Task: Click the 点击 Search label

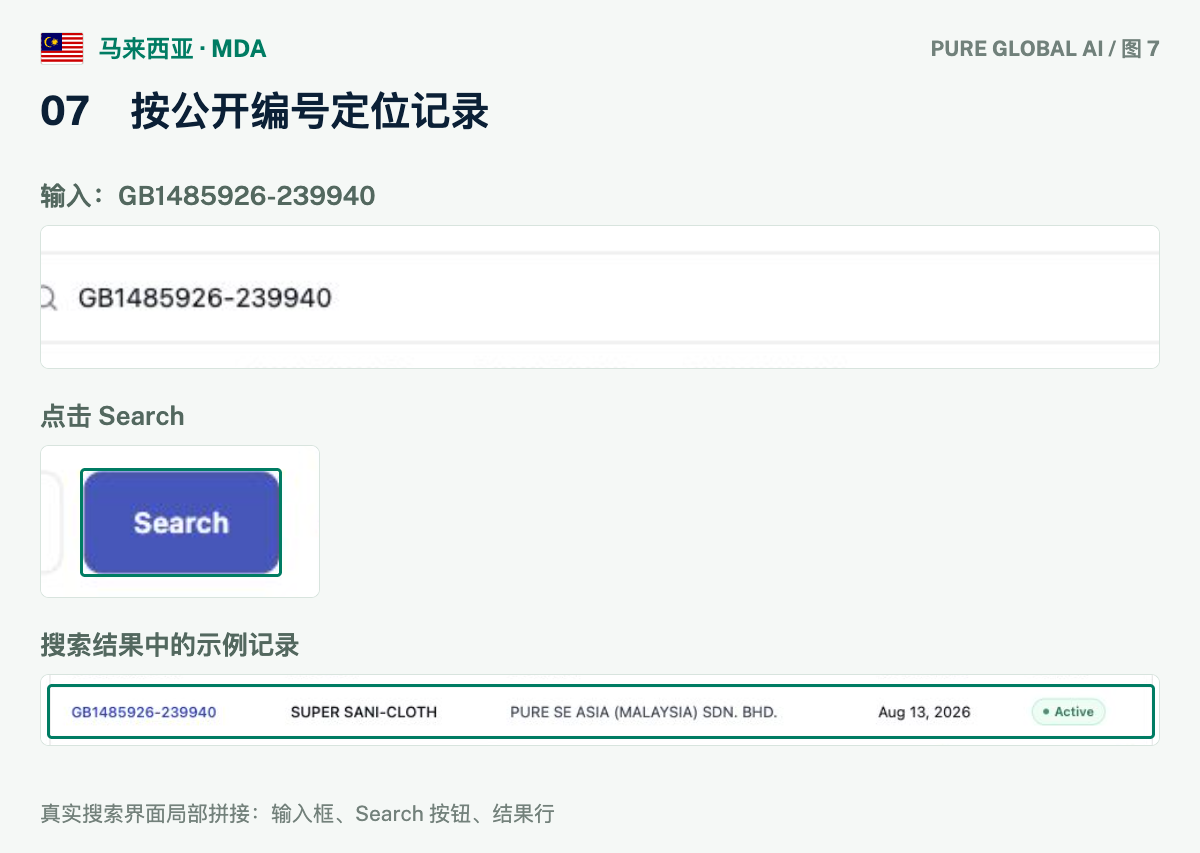Action: [x=112, y=416]
